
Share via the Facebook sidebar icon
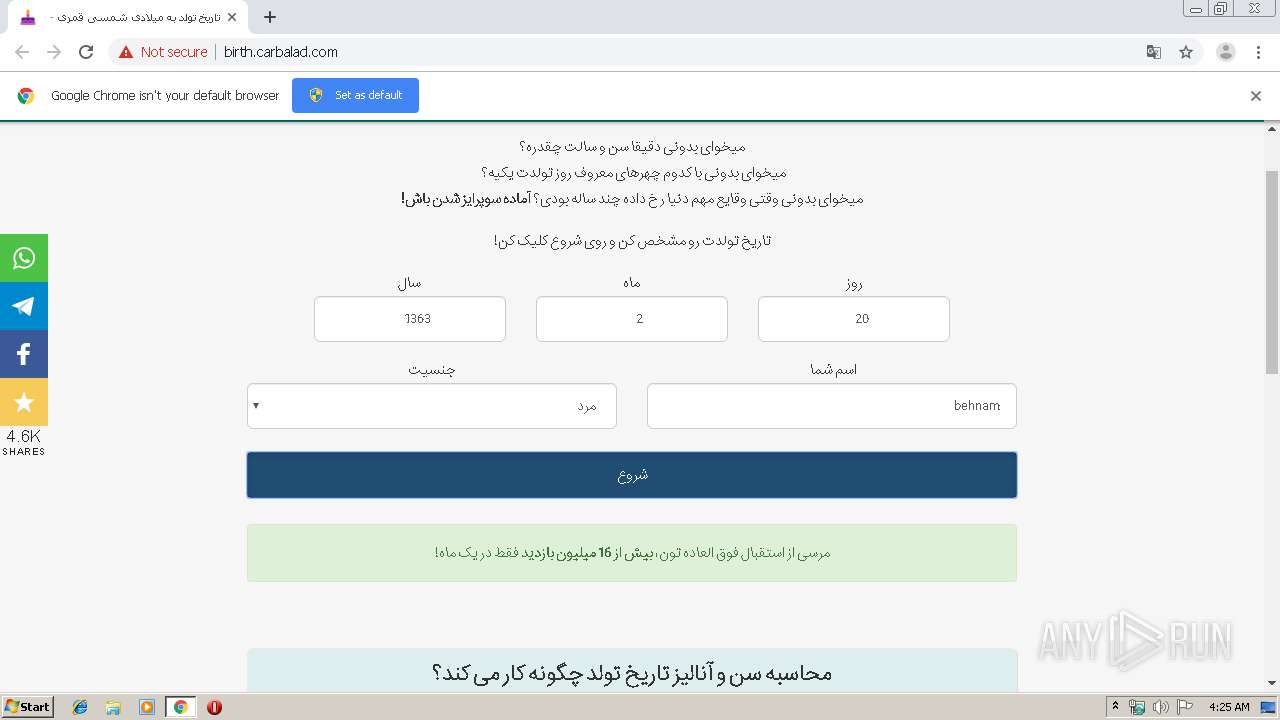coord(24,354)
